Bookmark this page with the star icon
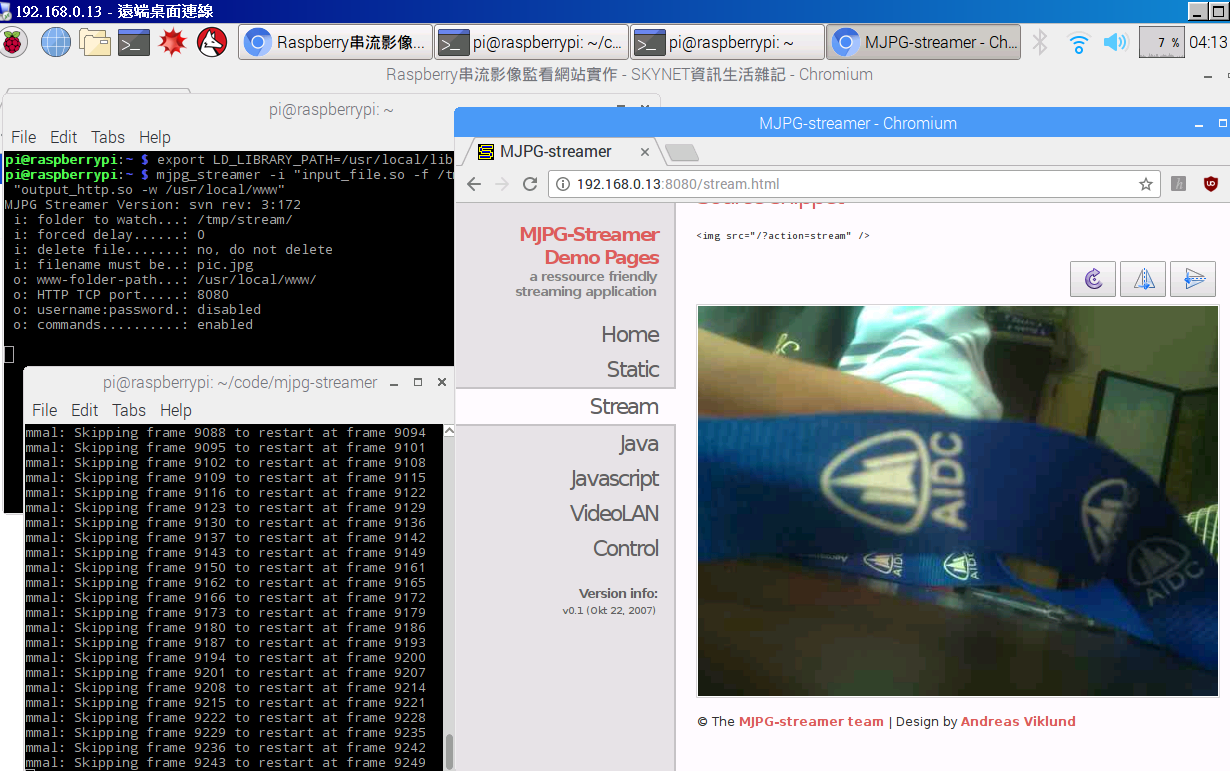This screenshot has width=1230, height=771. pos(1146,184)
